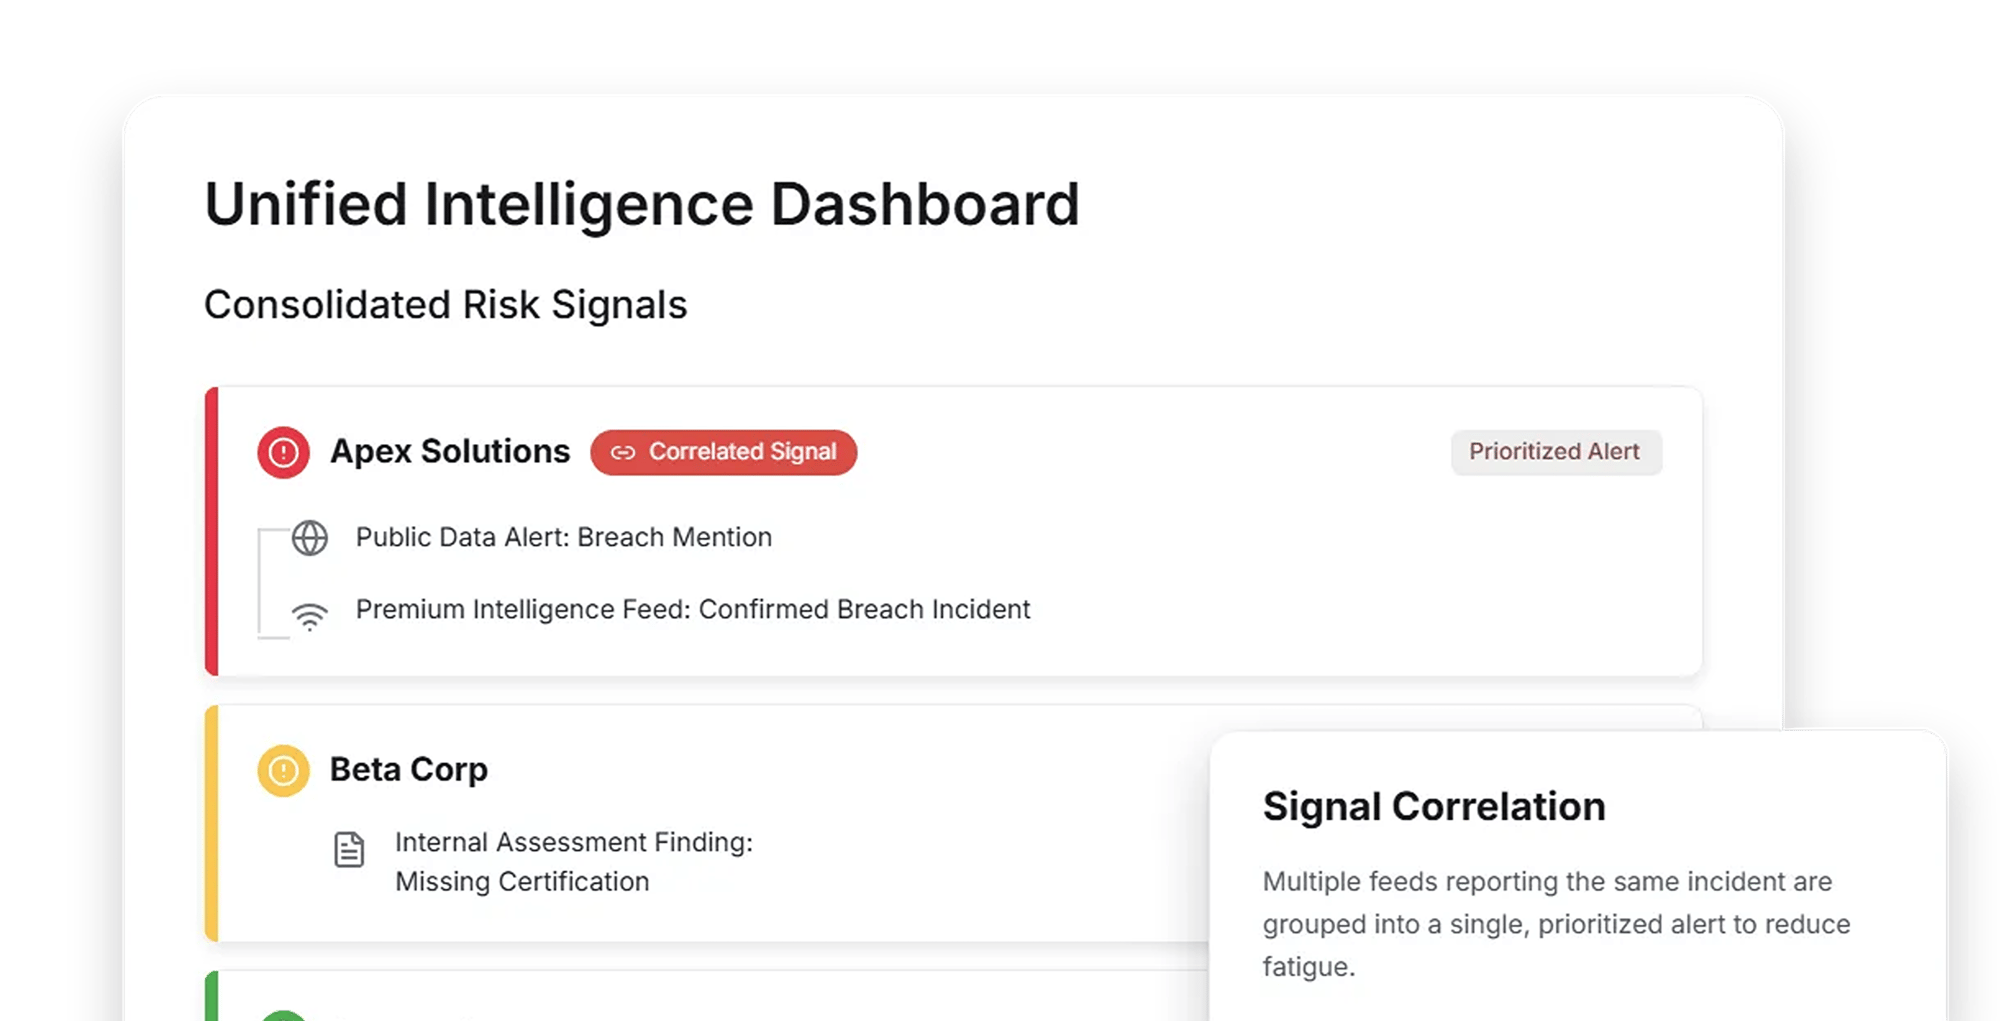The height and width of the screenshot is (1021, 2000).
Task: Select Internal Assessment Finding: Missing Certification entry
Action: click(x=573, y=862)
